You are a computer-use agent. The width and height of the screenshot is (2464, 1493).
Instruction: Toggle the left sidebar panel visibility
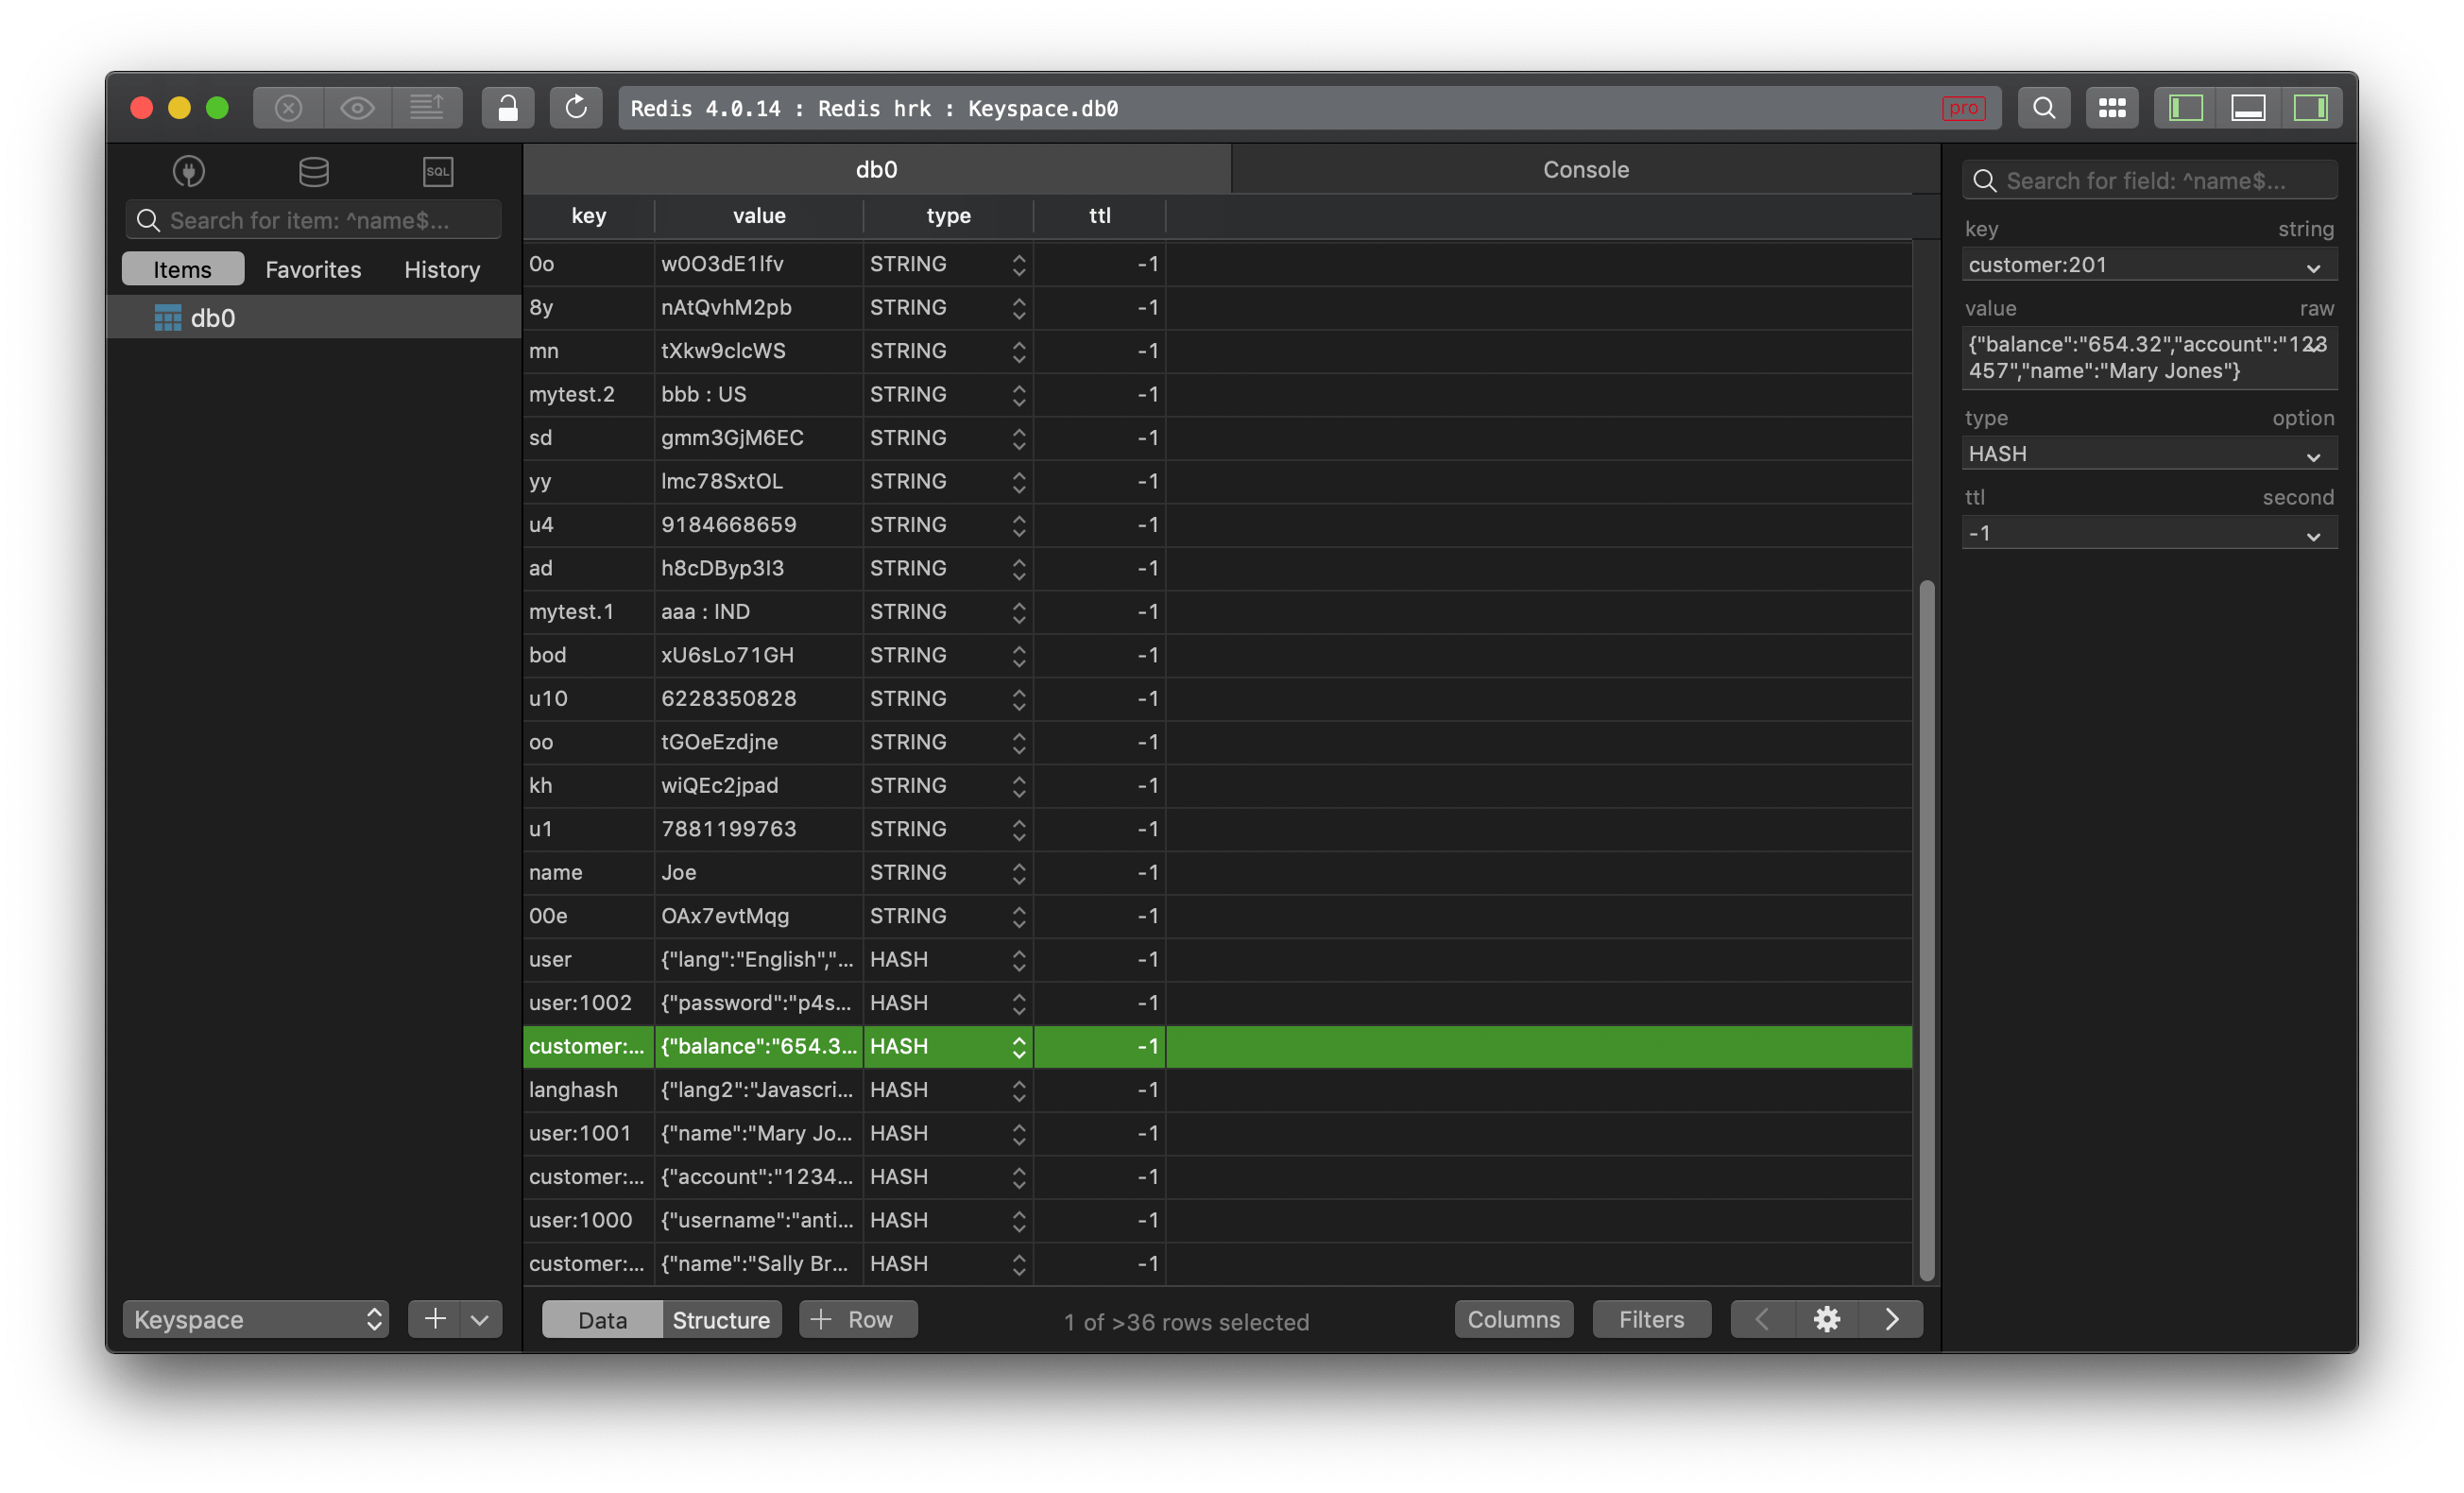tap(2185, 107)
